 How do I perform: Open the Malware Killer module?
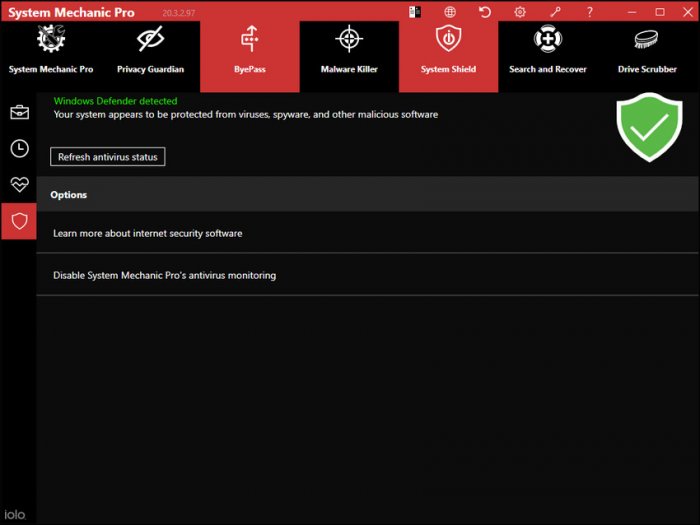click(349, 57)
